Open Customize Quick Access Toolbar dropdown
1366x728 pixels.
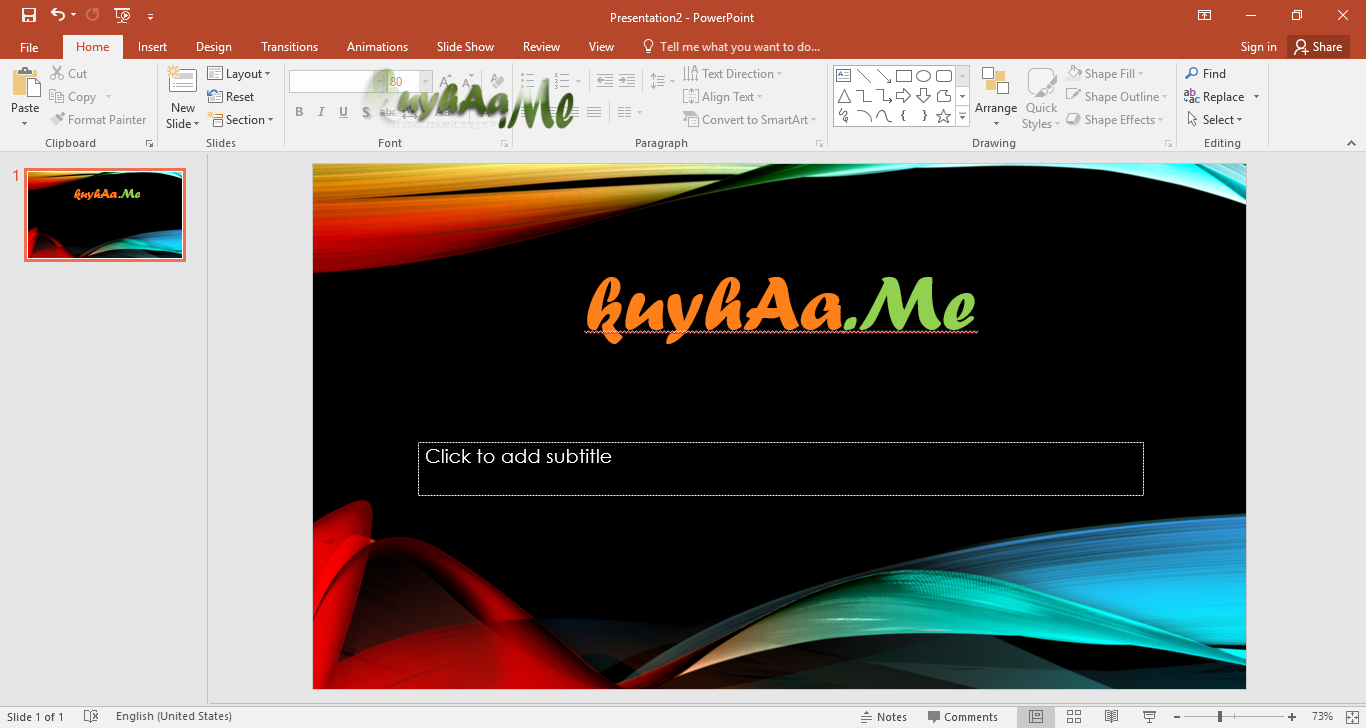coord(150,16)
